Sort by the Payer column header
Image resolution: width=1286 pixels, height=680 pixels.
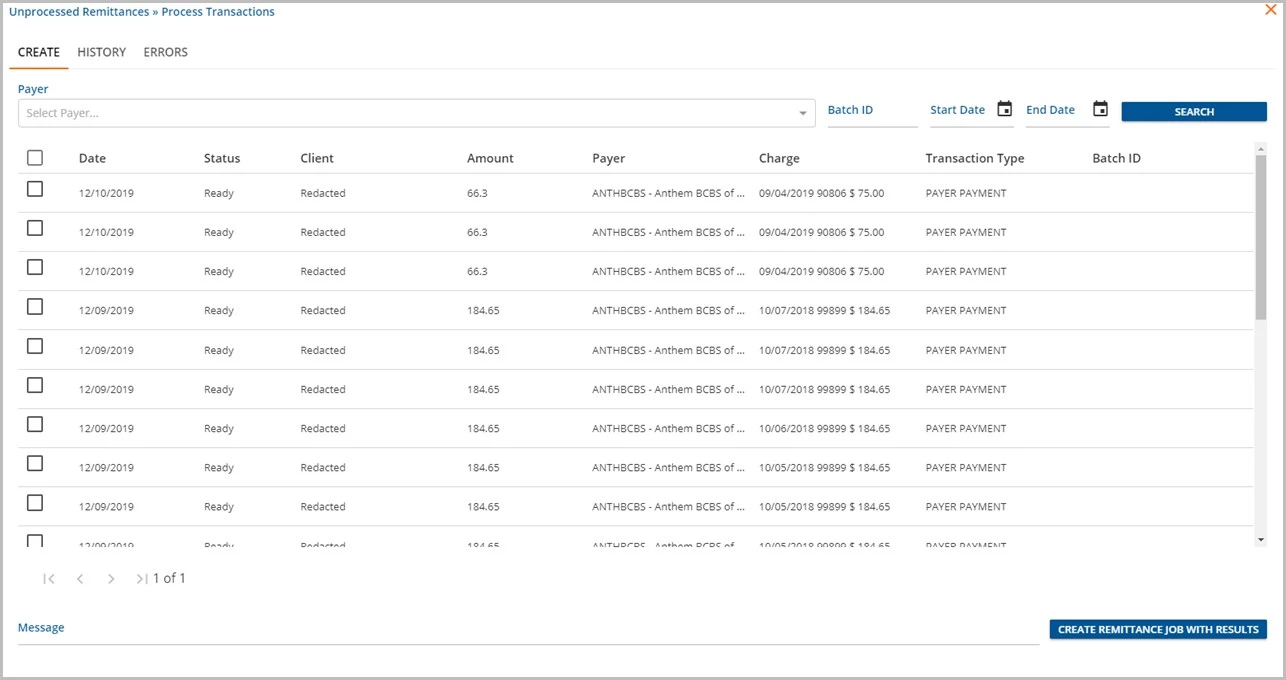pyautogui.click(x=608, y=158)
